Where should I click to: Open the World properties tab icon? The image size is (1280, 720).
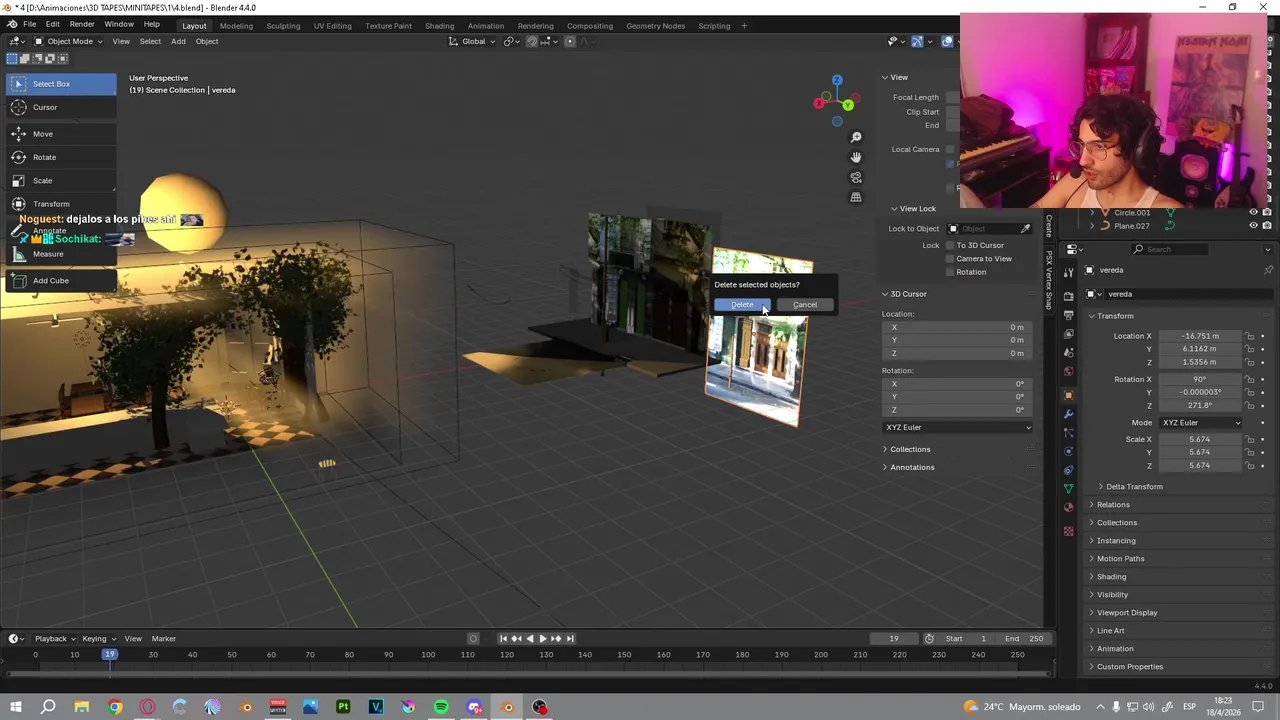[x=1069, y=372]
